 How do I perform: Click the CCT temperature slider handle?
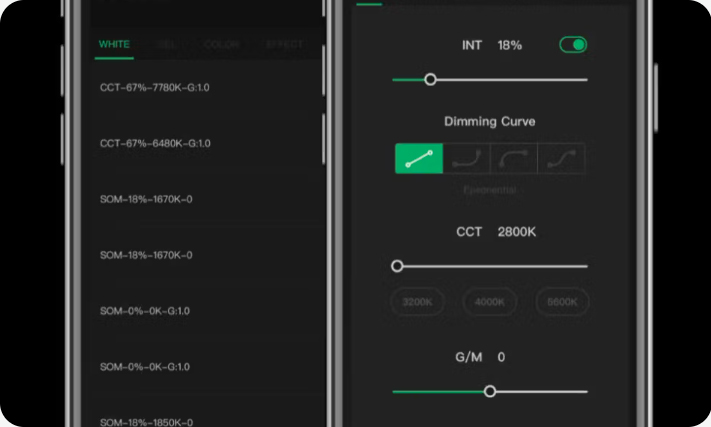click(397, 266)
